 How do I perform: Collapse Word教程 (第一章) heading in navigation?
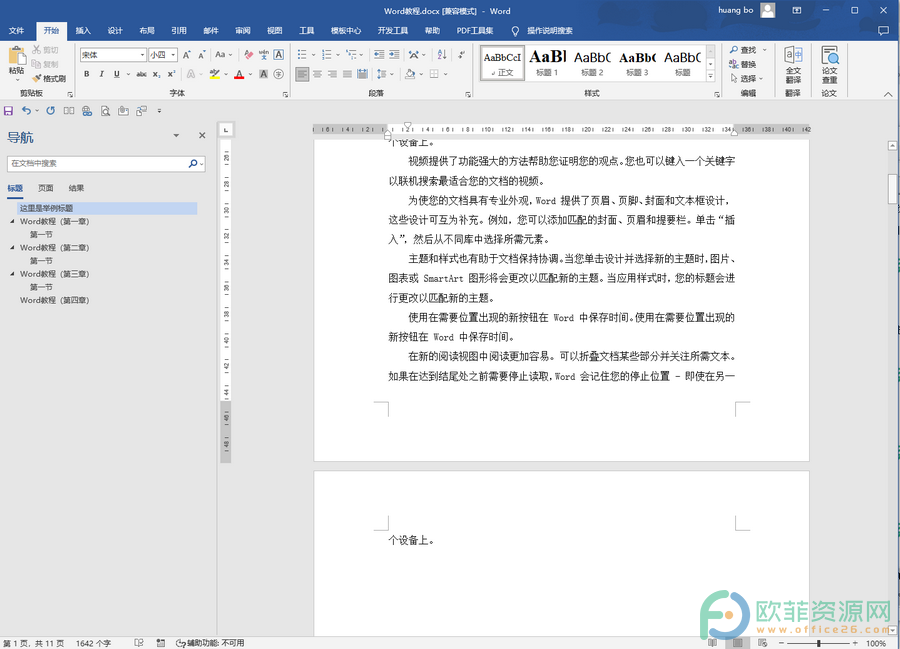tap(13, 221)
